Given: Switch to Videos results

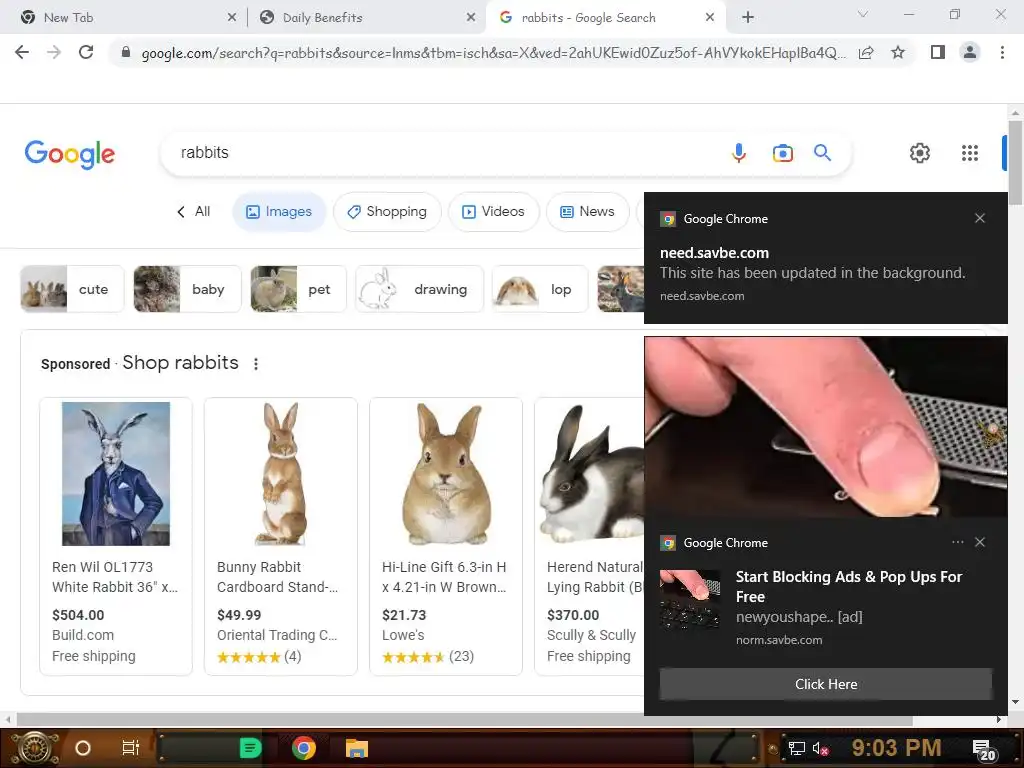Looking at the screenshot, I should pos(494,212).
